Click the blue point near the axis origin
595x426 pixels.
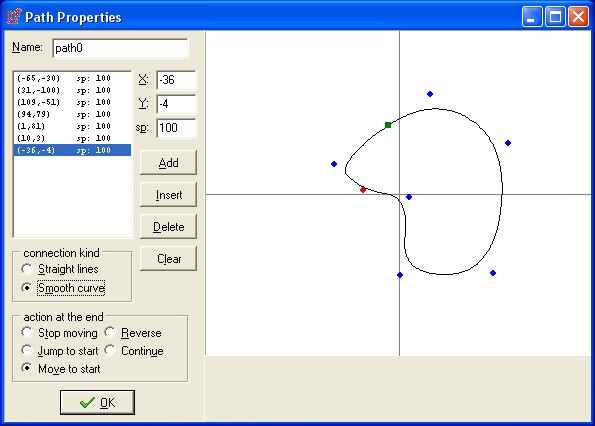[409, 197]
